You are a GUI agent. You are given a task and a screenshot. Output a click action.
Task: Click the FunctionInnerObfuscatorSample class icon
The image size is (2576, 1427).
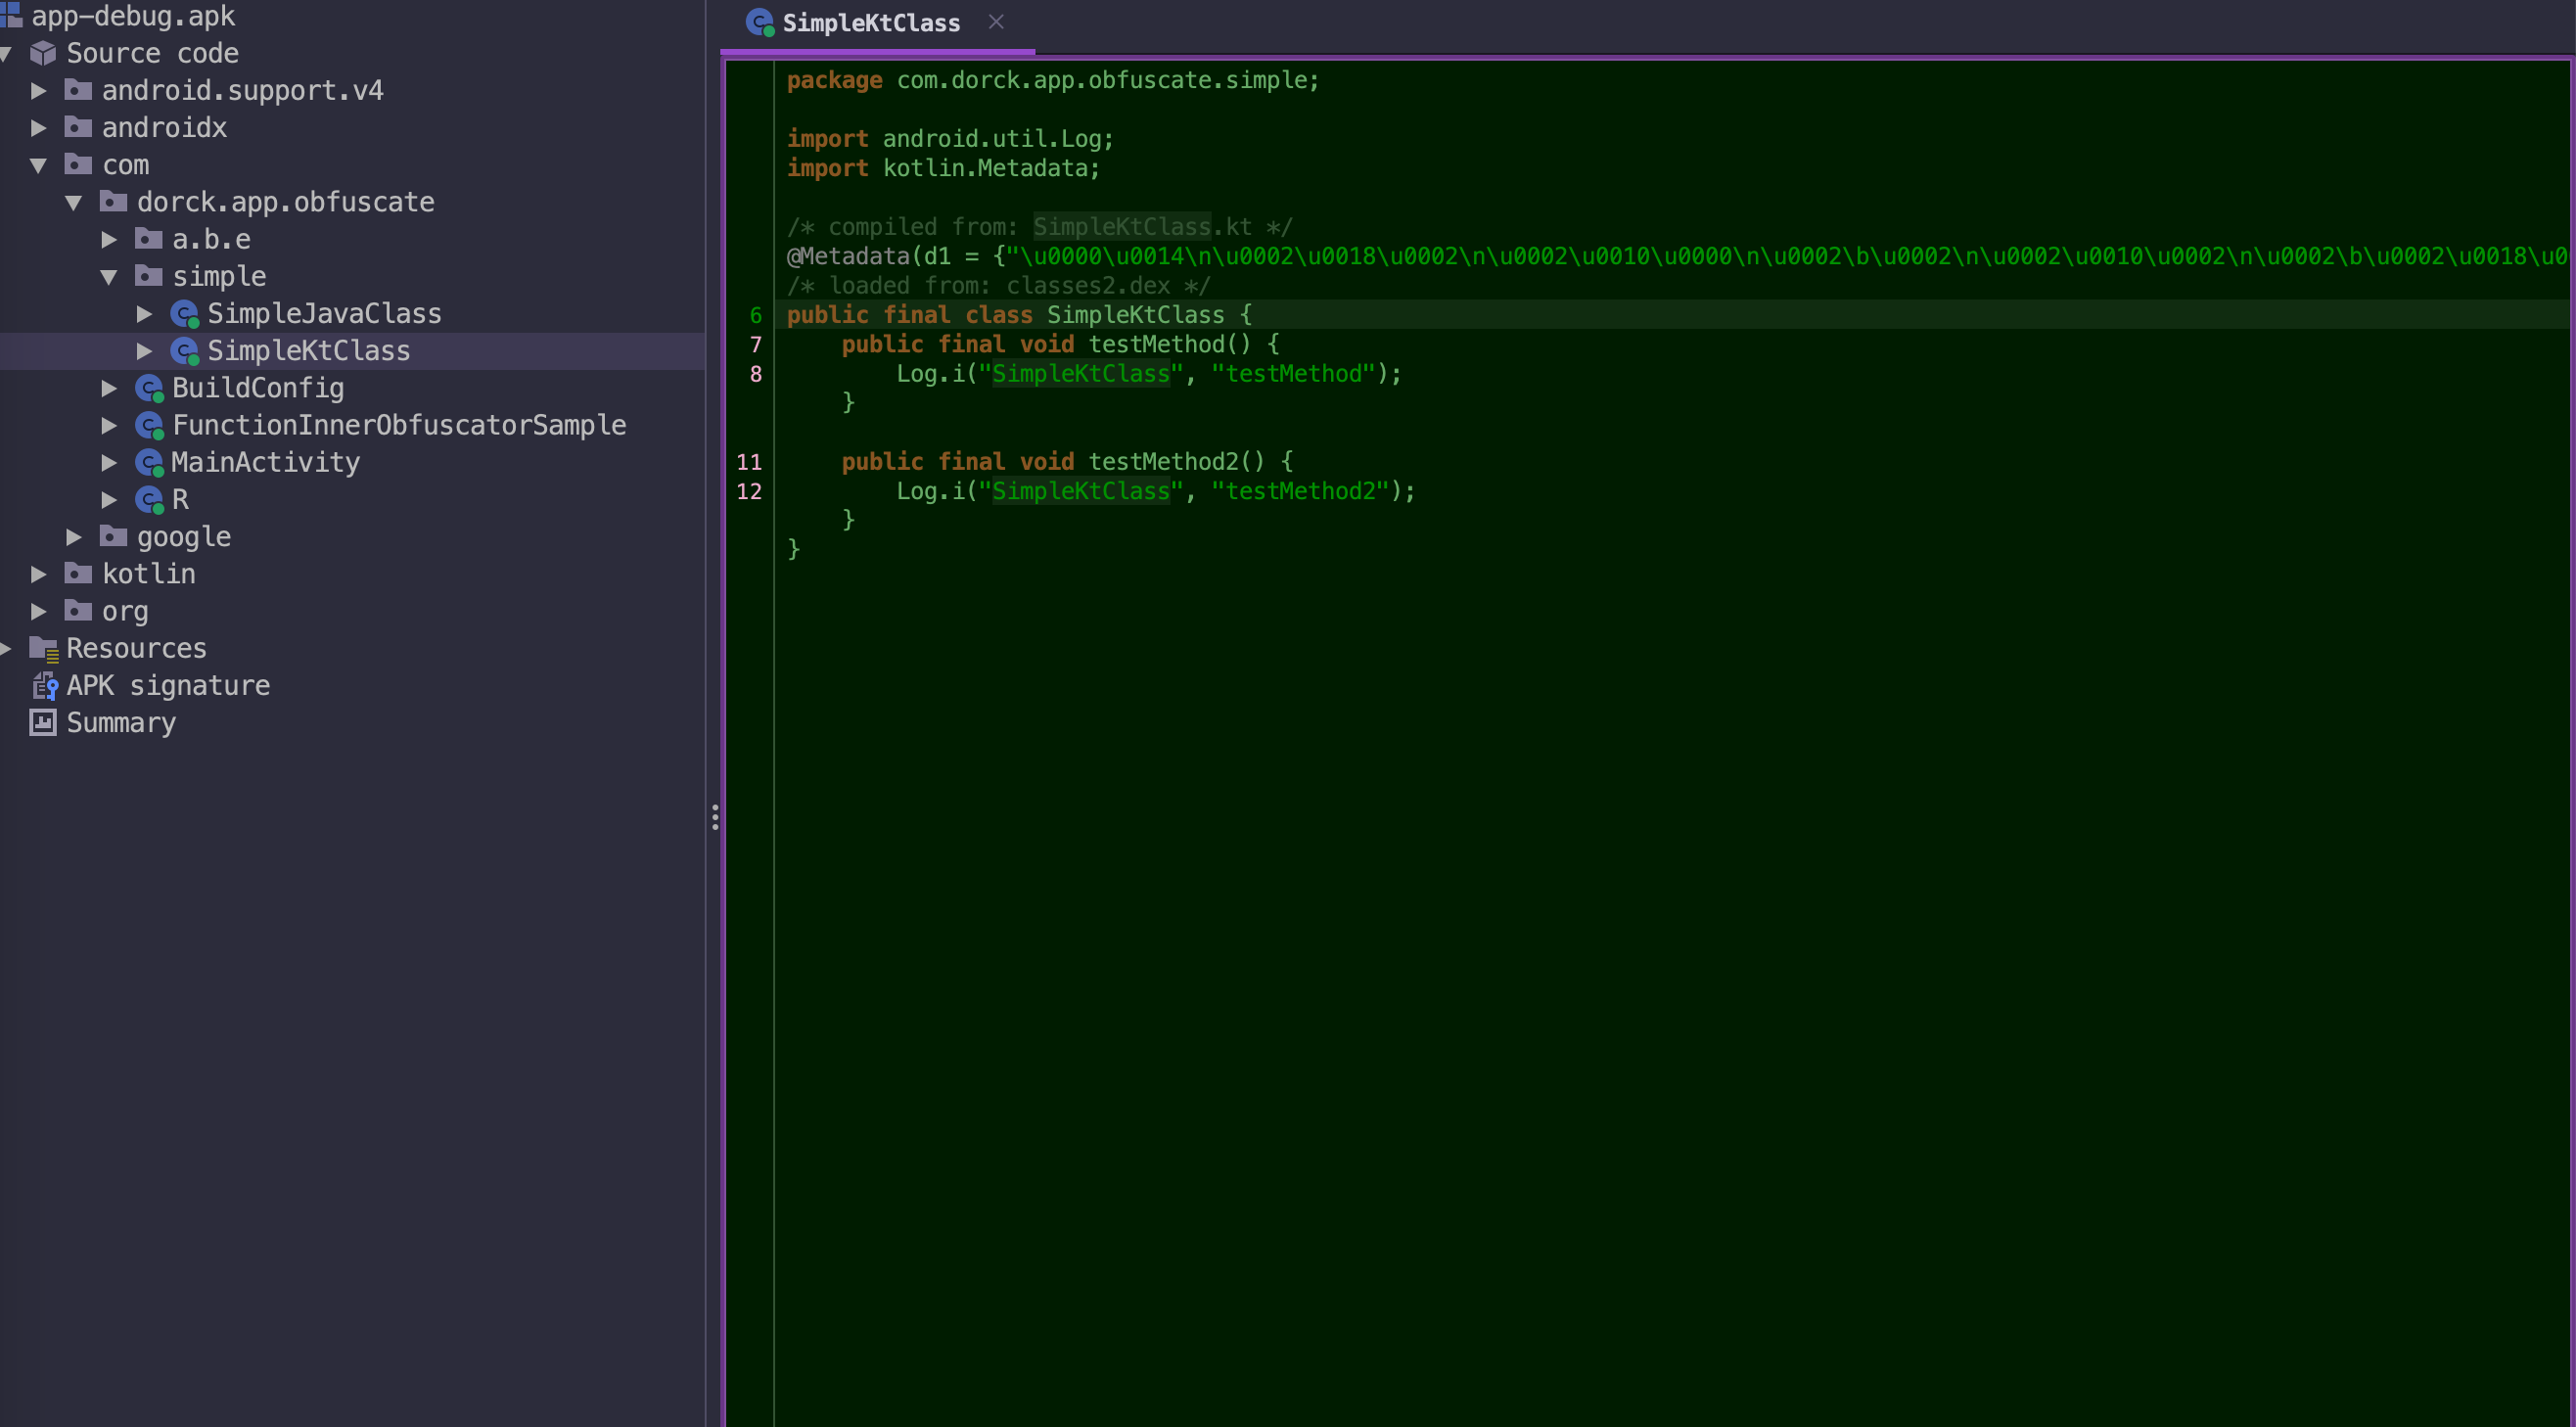[149, 425]
